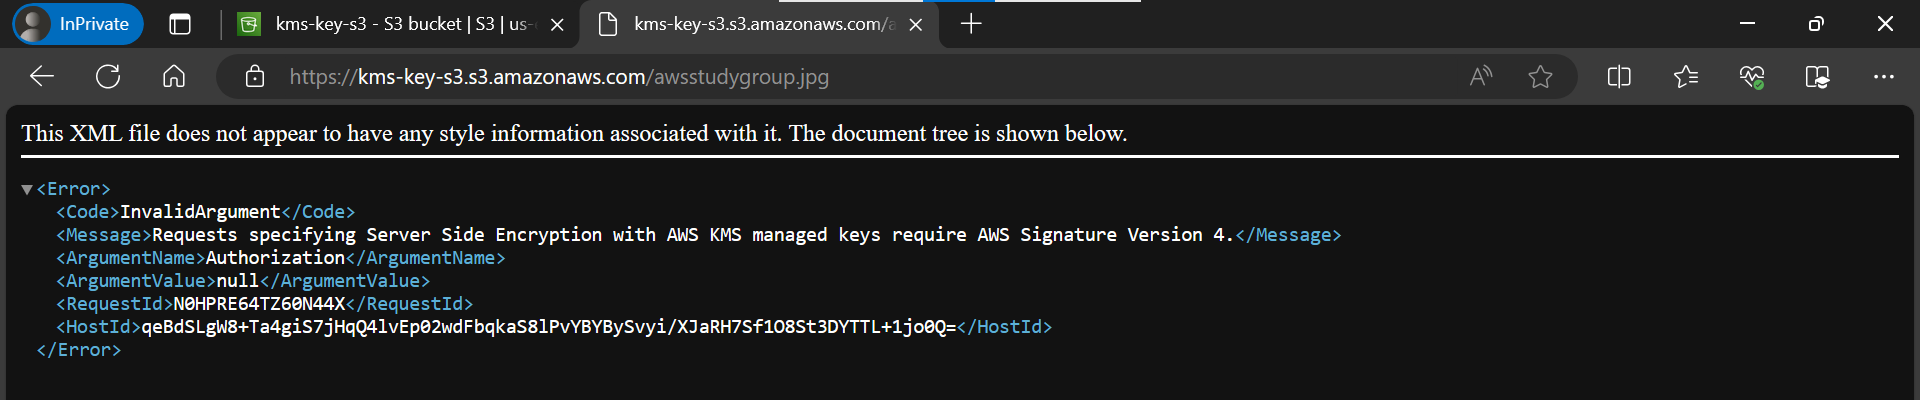Close the kms-key-s3.s3.amazonaws.com tab
The width and height of the screenshot is (1920, 400).
915,24
